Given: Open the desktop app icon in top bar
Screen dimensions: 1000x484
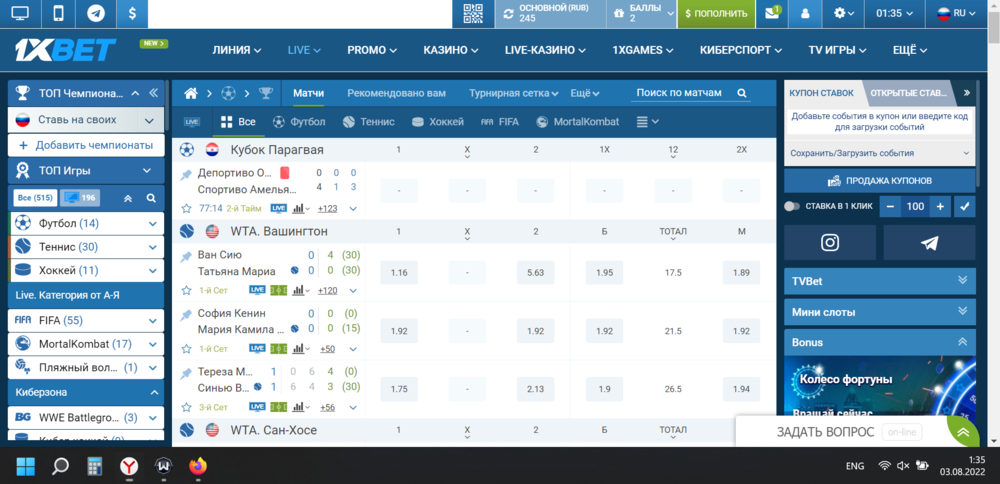Looking at the screenshot, I should pyautogui.click(x=20, y=13).
